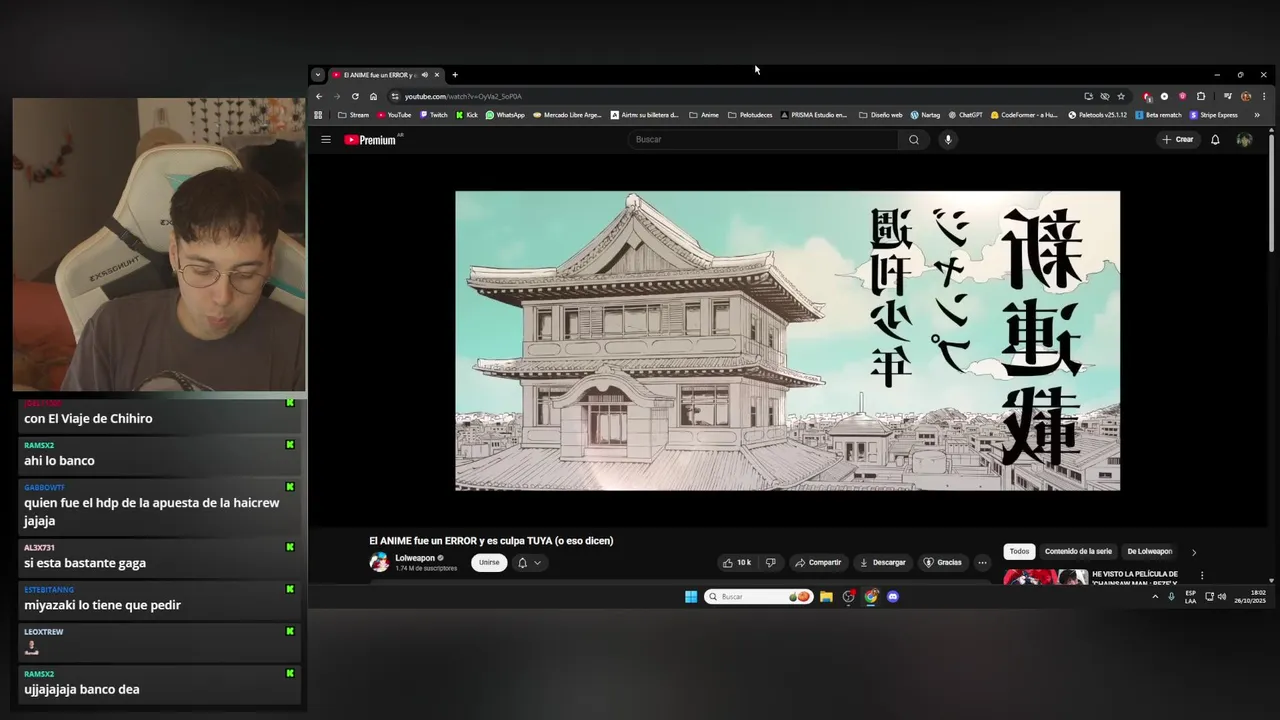Click the YouTube address bar URL

click(463, 96)
